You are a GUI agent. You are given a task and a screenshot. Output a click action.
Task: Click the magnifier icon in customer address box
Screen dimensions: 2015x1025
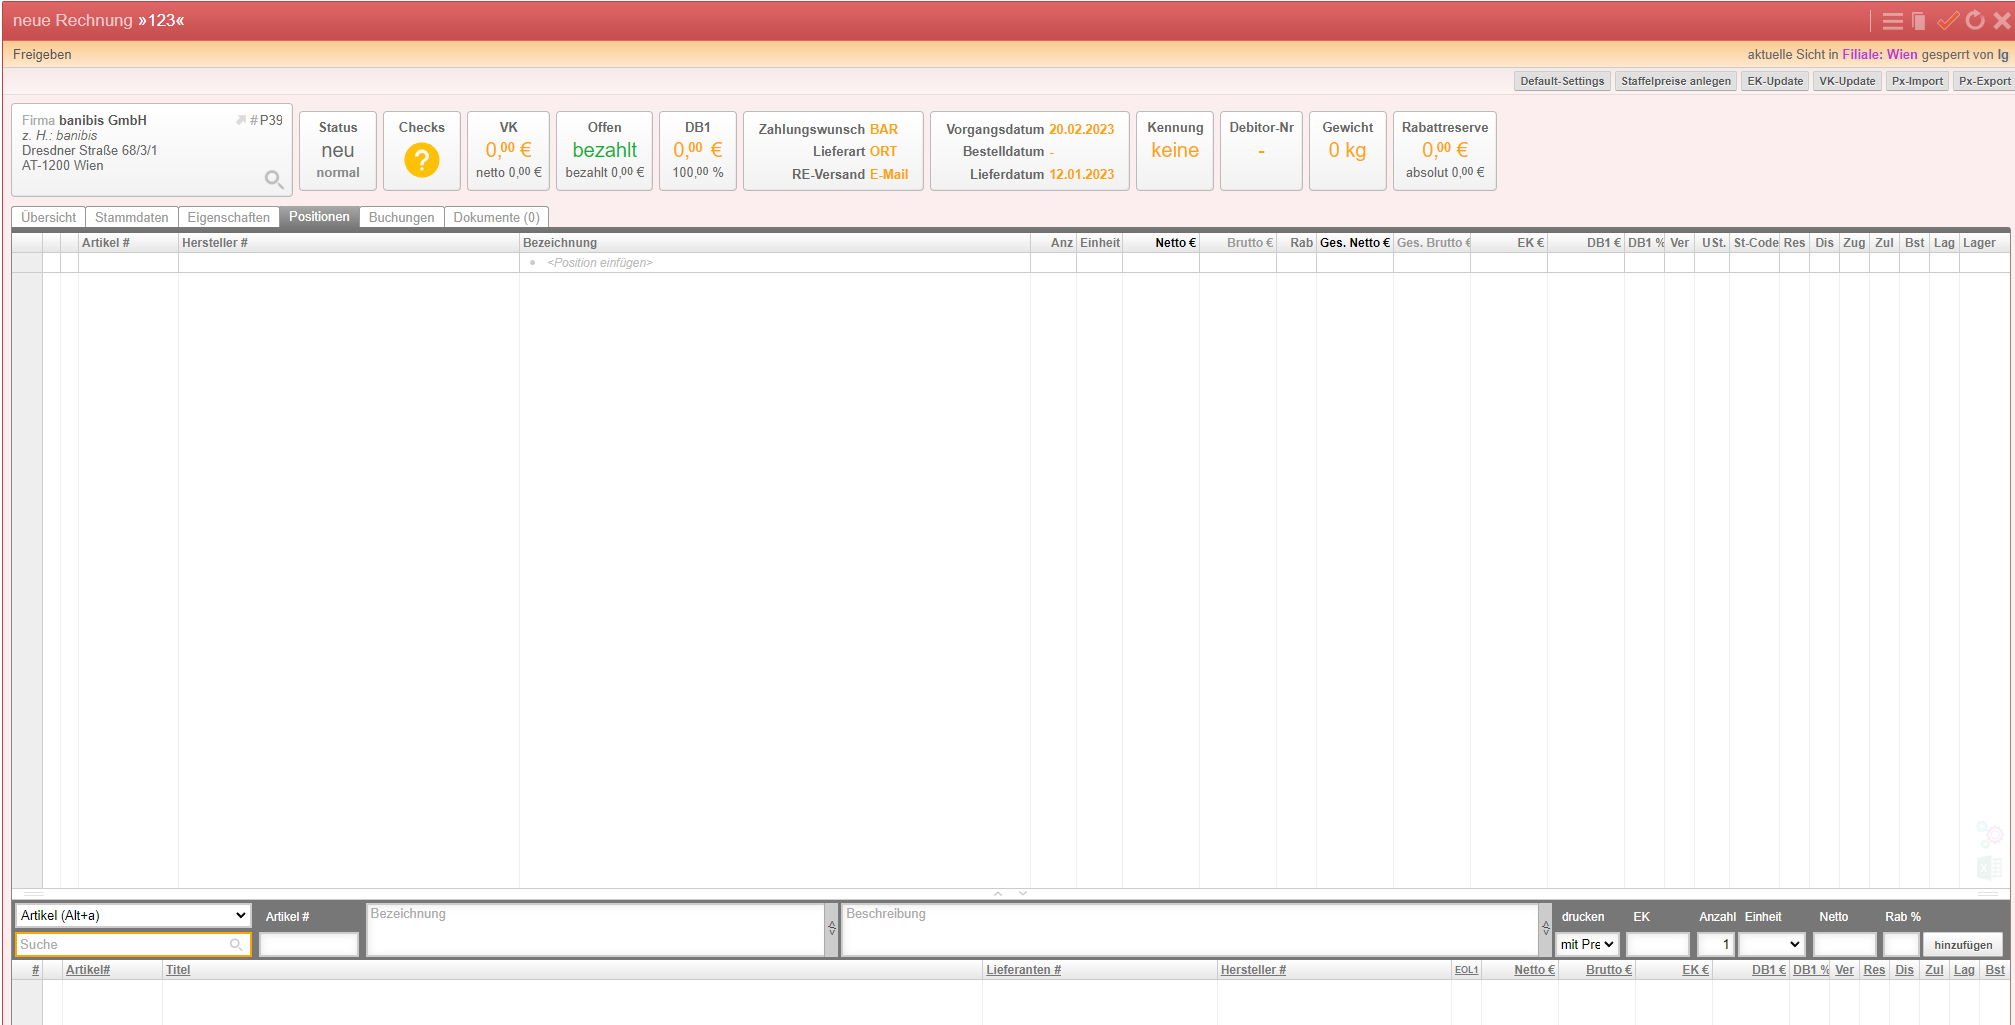(273, 179)
